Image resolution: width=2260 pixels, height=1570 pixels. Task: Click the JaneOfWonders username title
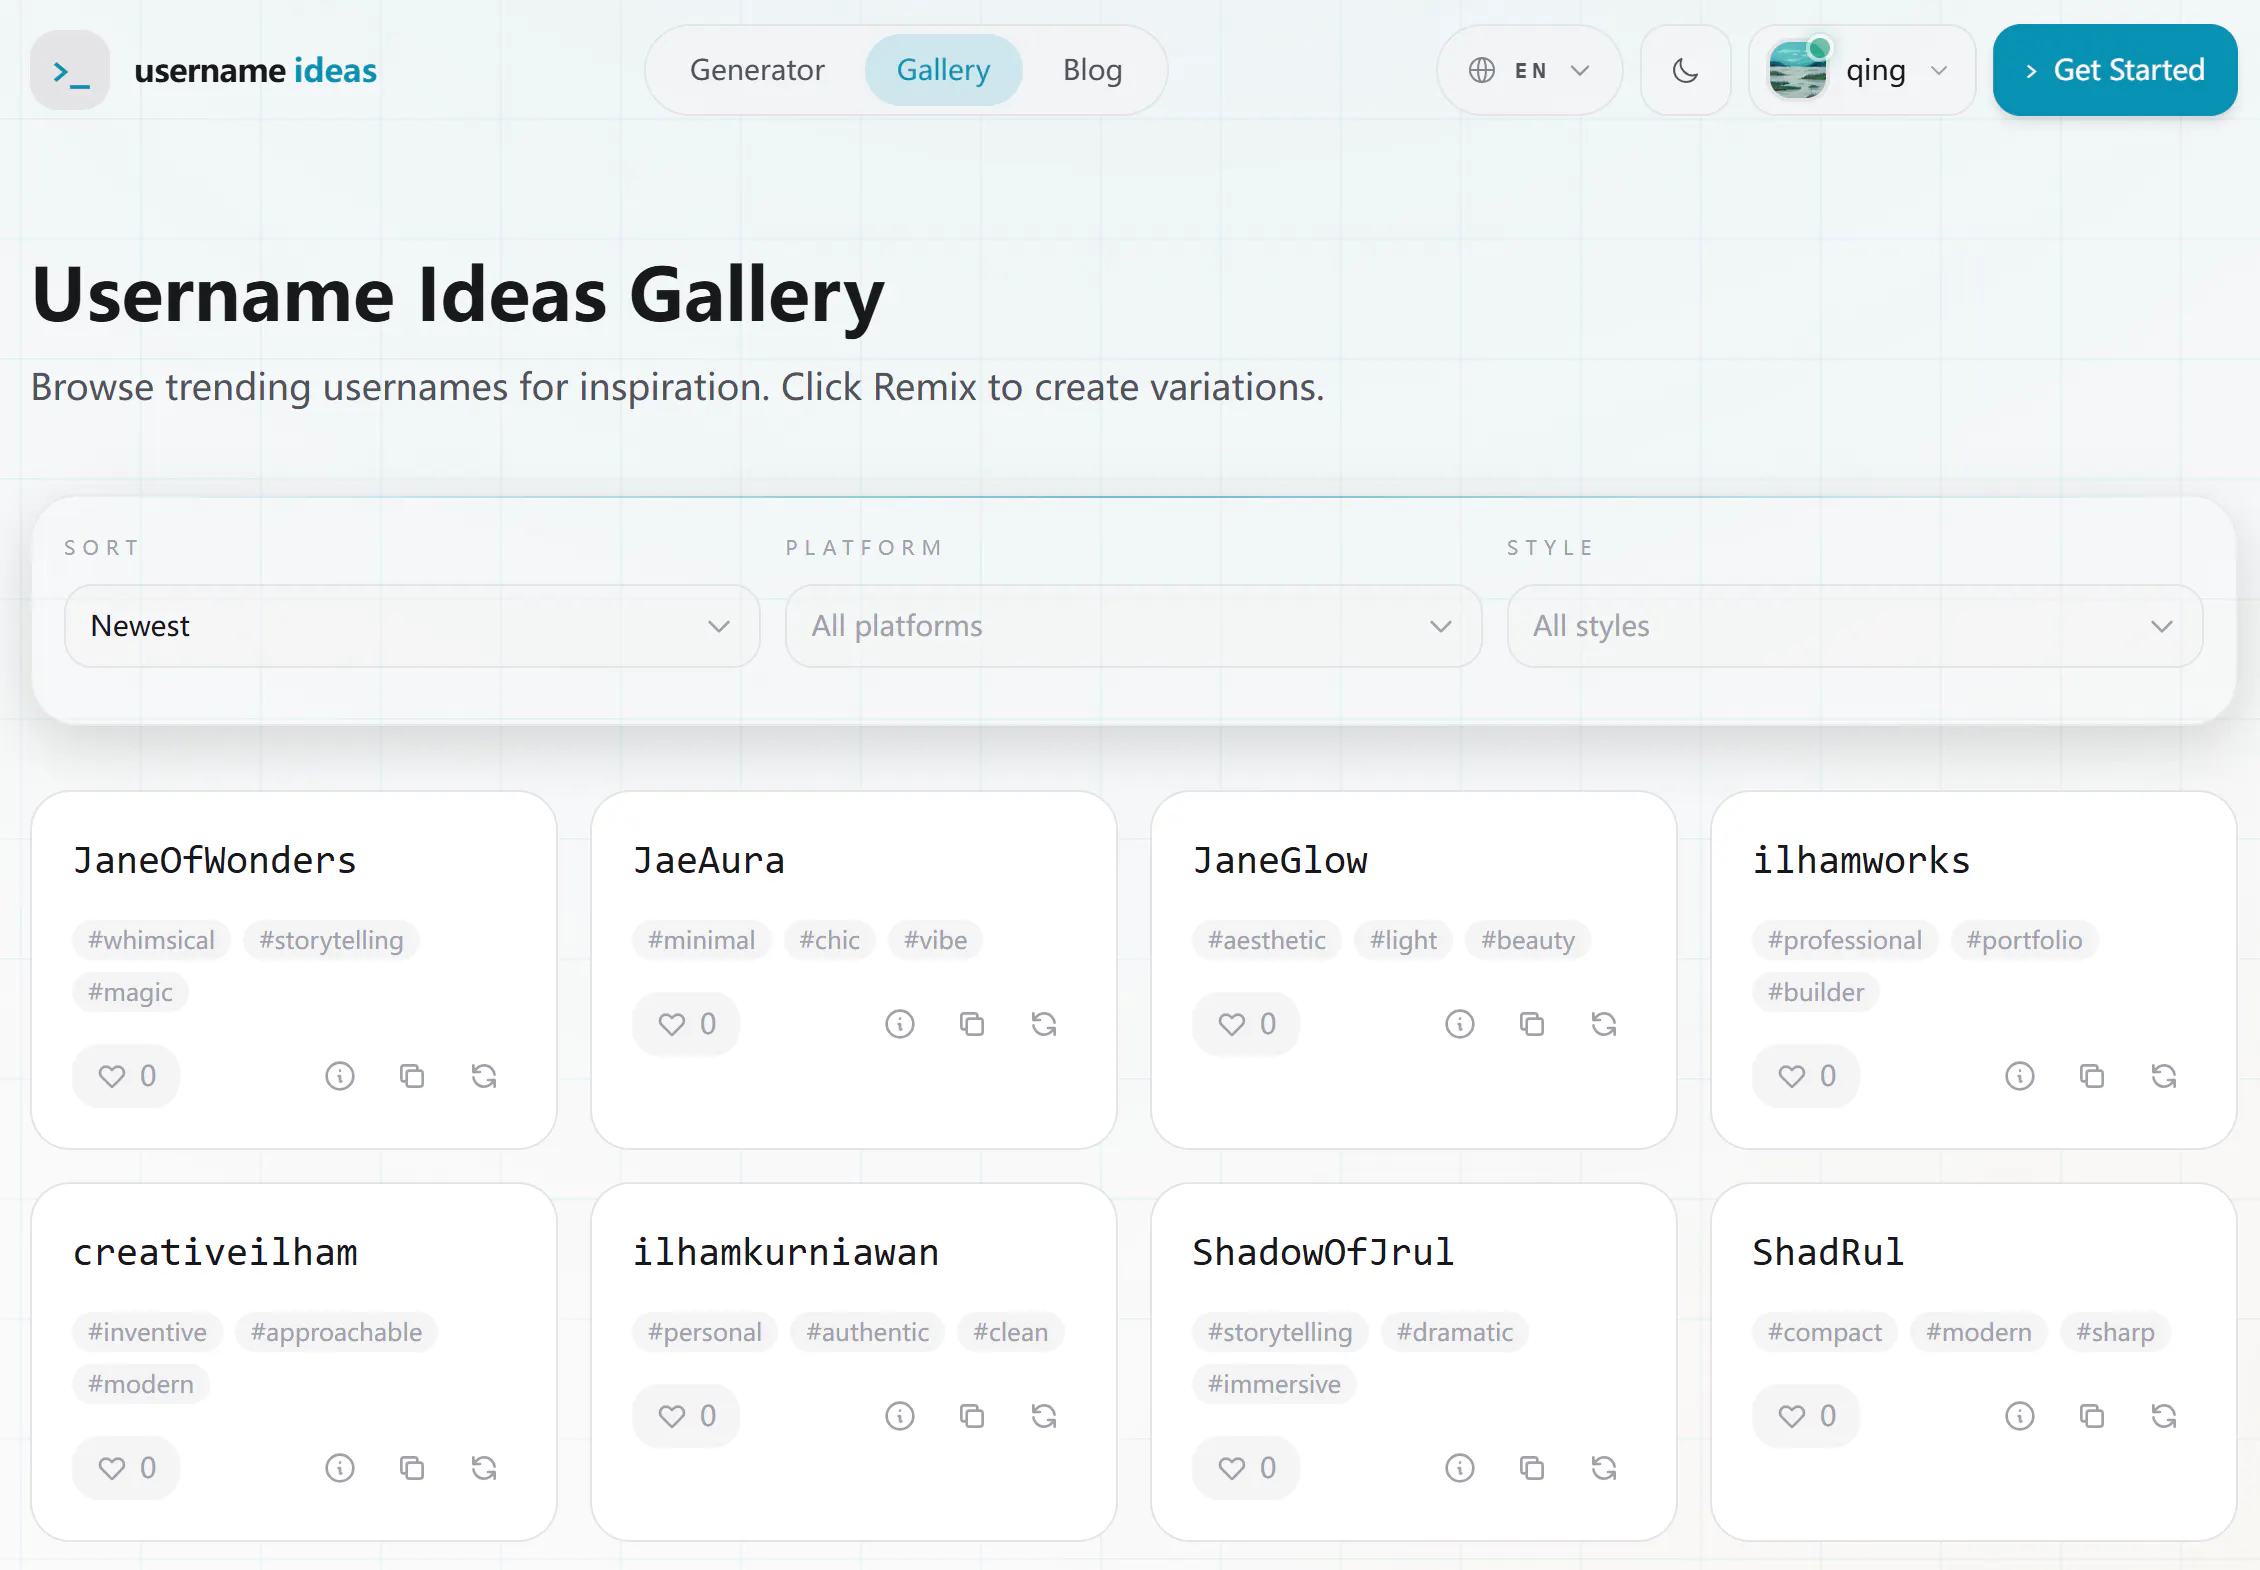click(215, 860)
